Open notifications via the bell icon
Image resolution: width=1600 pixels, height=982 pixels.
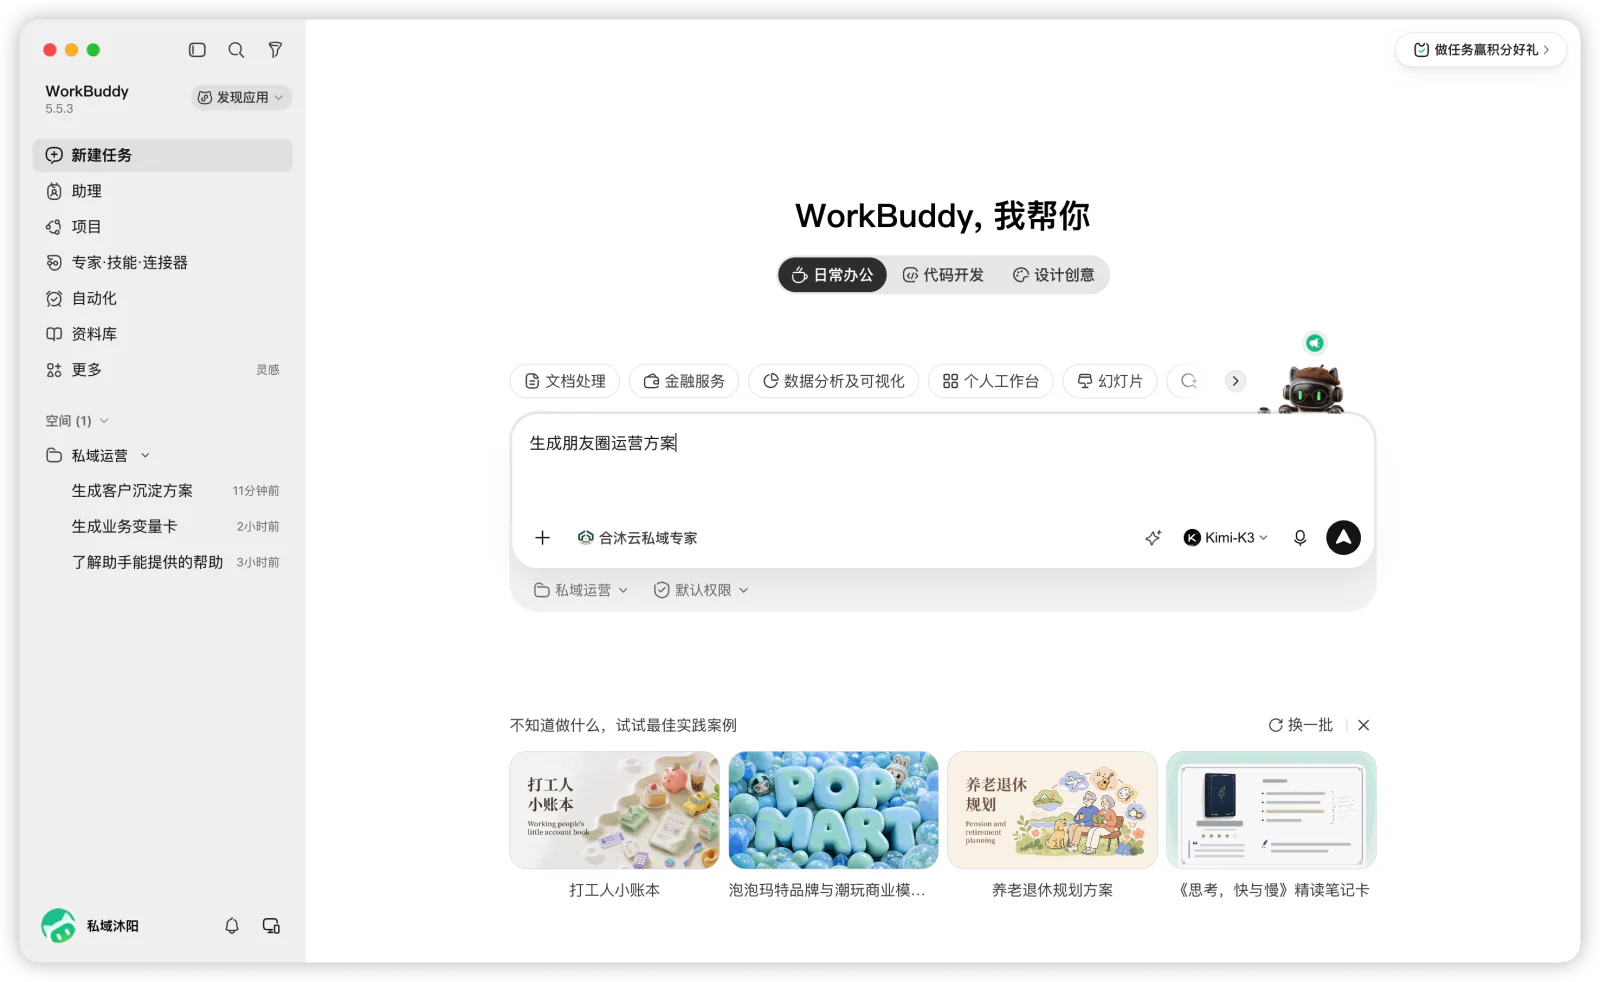click(x=232, y=926)
